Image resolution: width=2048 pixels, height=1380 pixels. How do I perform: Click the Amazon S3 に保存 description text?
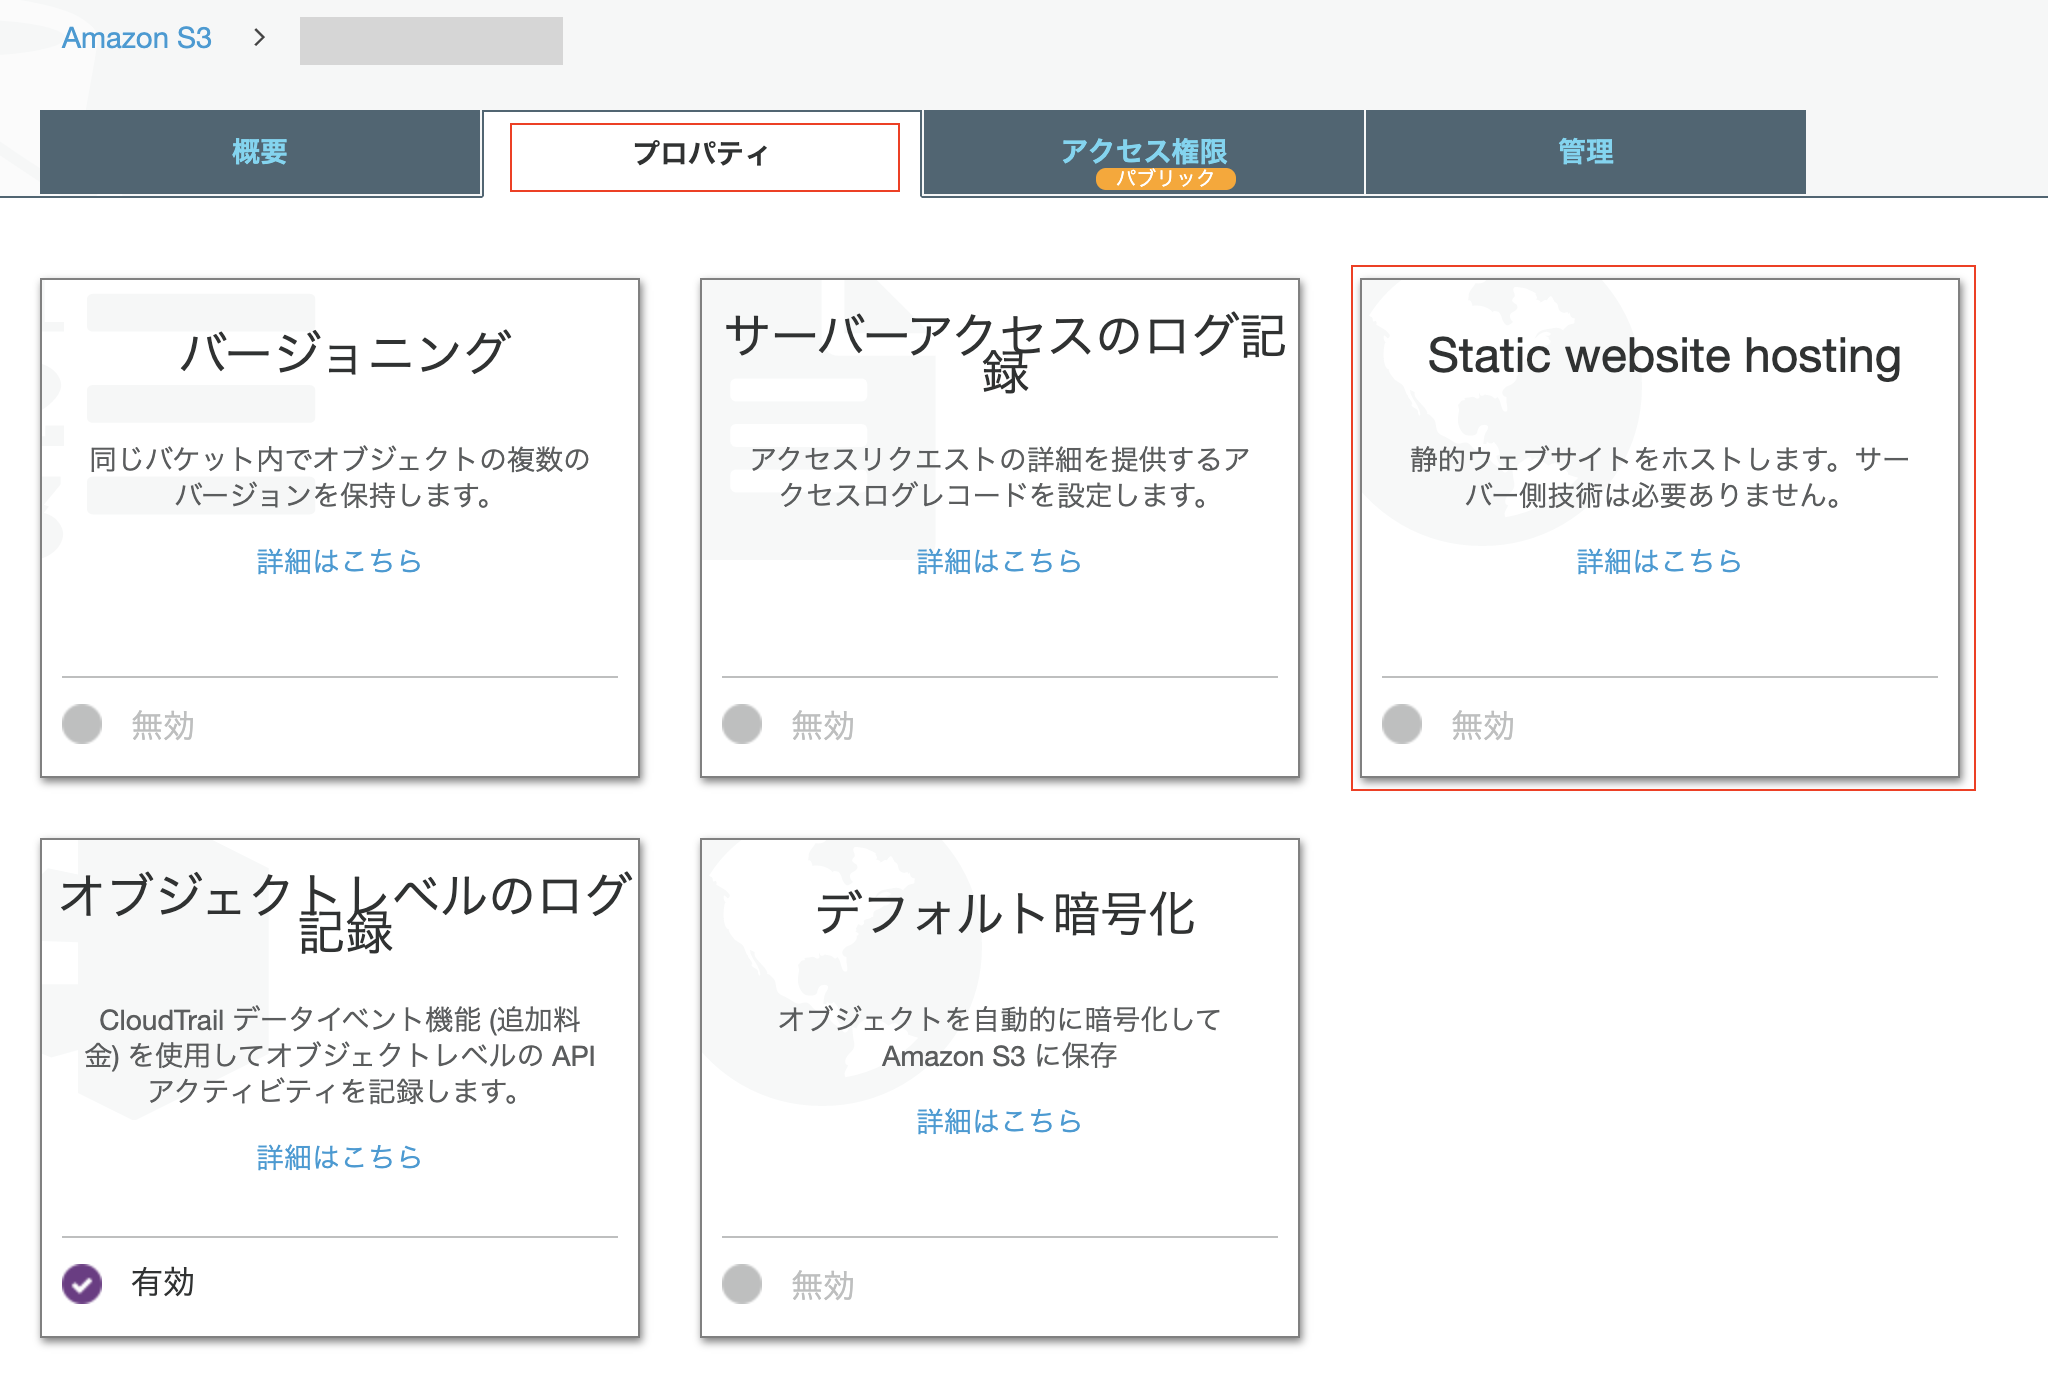[x=1000, y=1037]
